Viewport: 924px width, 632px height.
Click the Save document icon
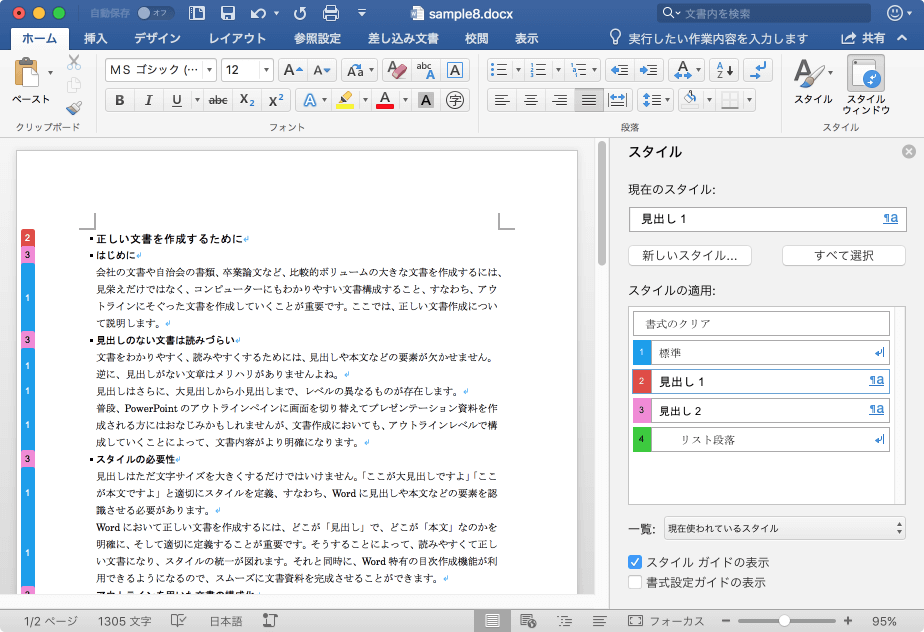(x=227, y=13)
